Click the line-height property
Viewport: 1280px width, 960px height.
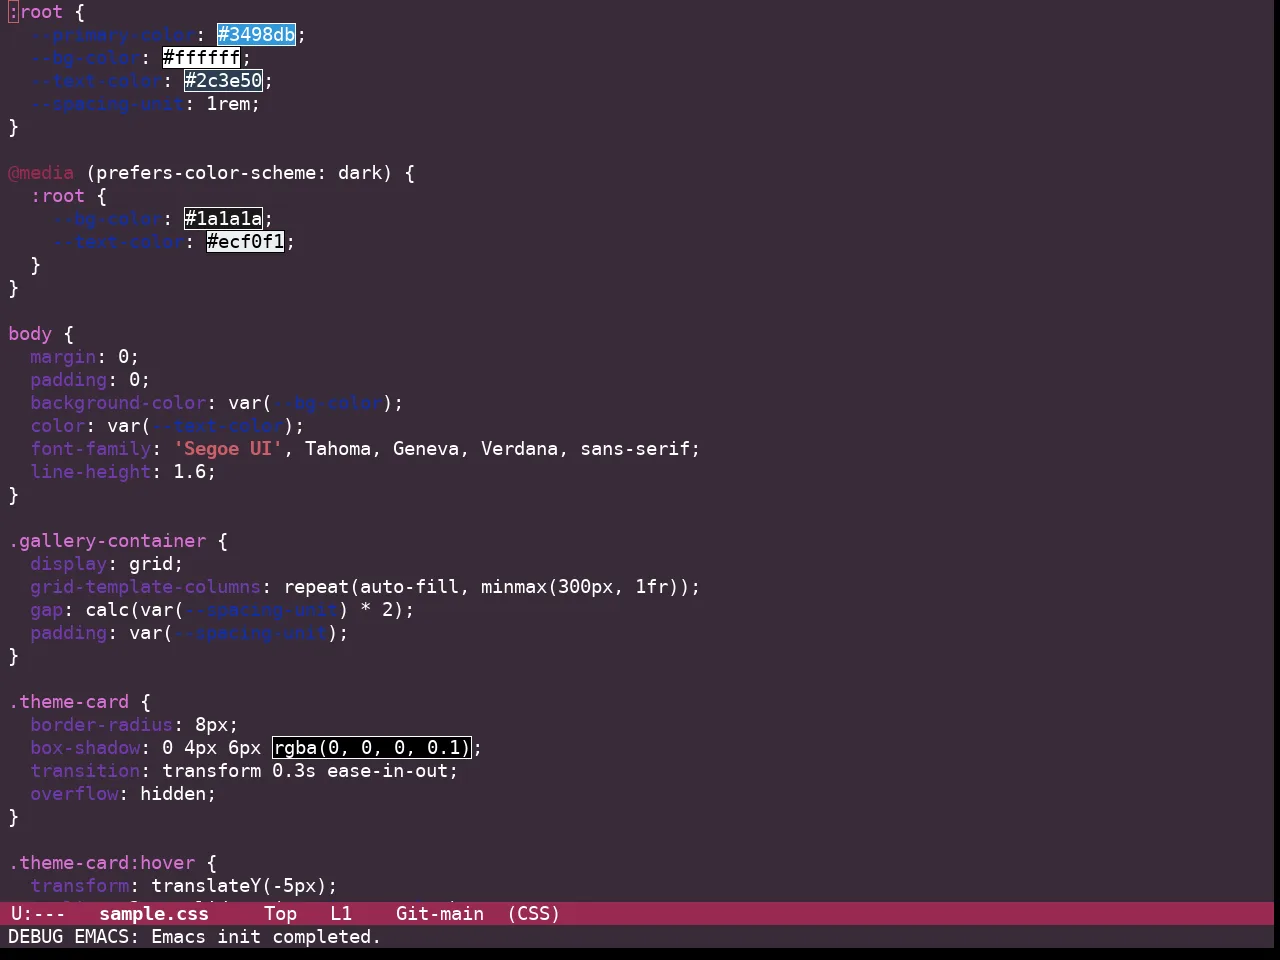90,472
